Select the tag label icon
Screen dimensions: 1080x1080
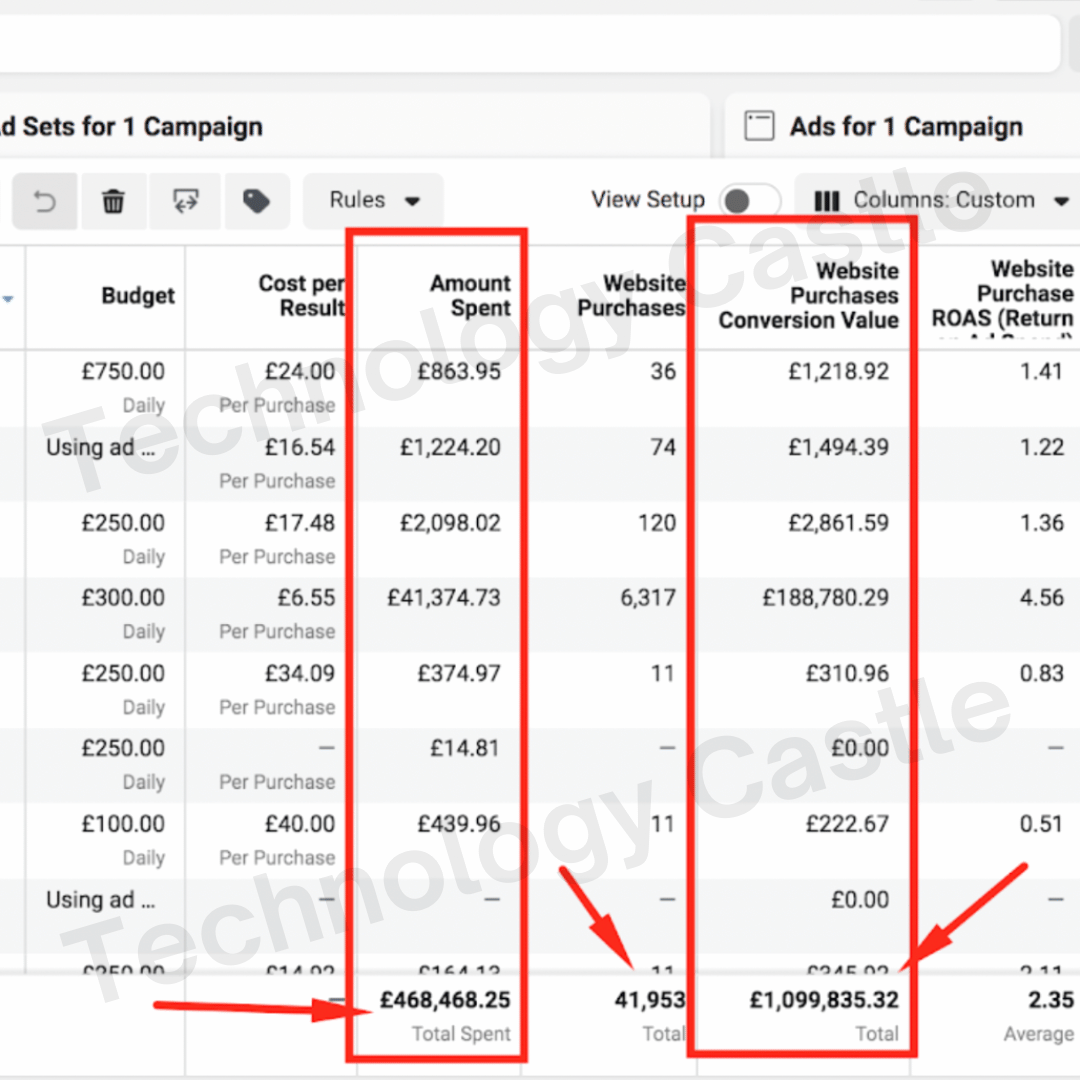coord(257,200)
